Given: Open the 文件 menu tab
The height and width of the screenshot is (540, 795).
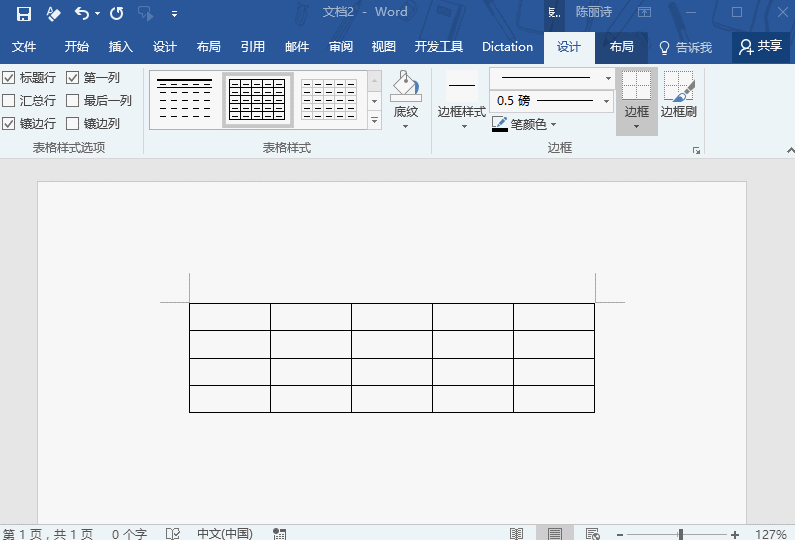Looking at the screenshot, I should tap(24, 47).
